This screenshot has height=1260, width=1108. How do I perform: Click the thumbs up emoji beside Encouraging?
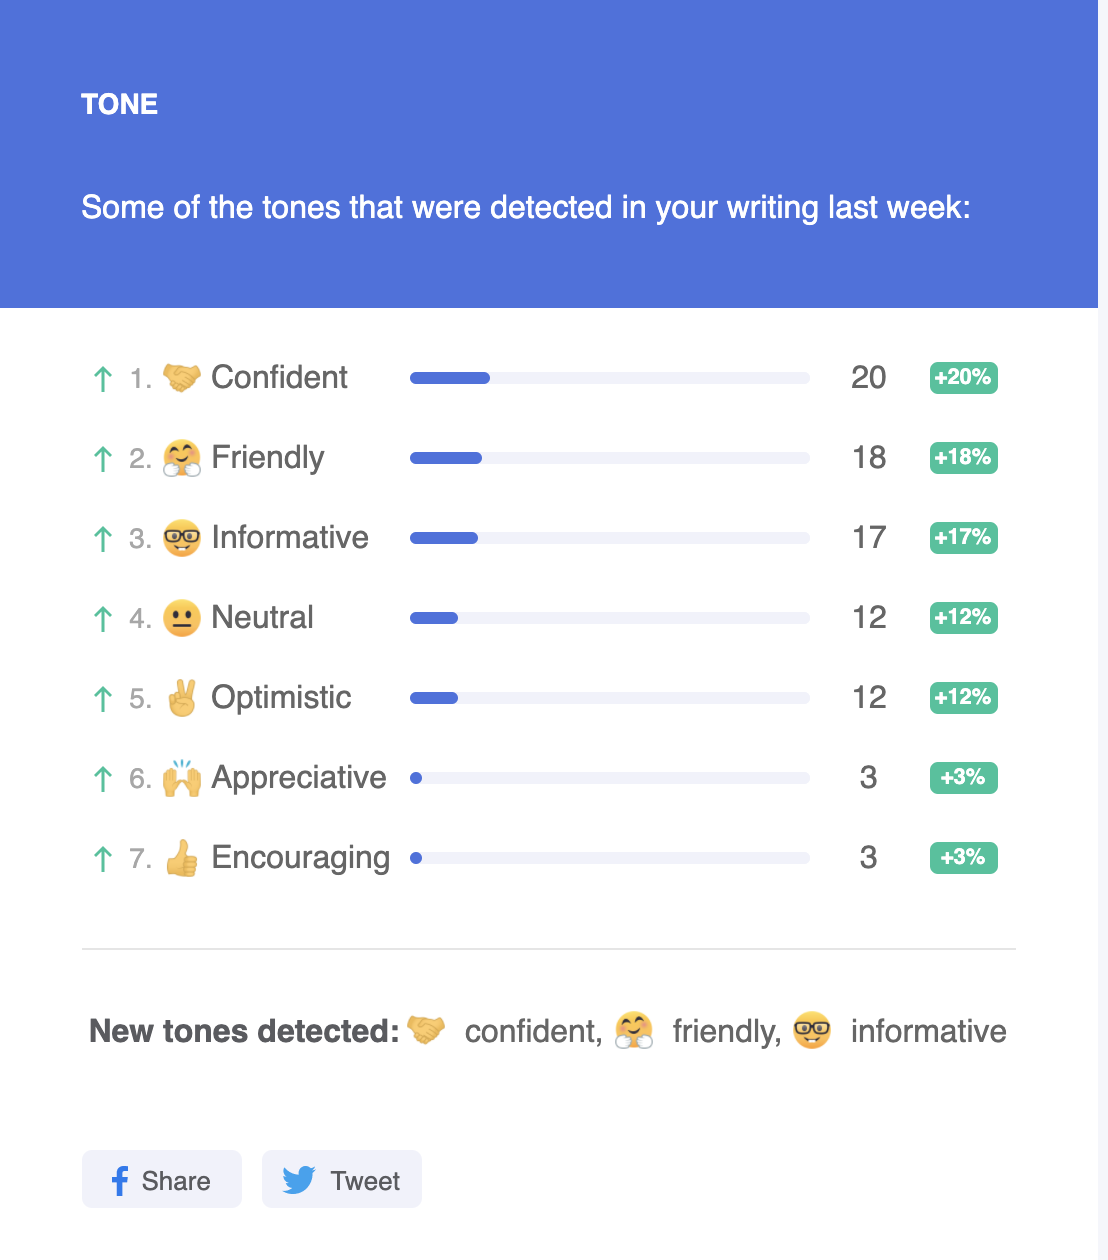tap(182, 858)
